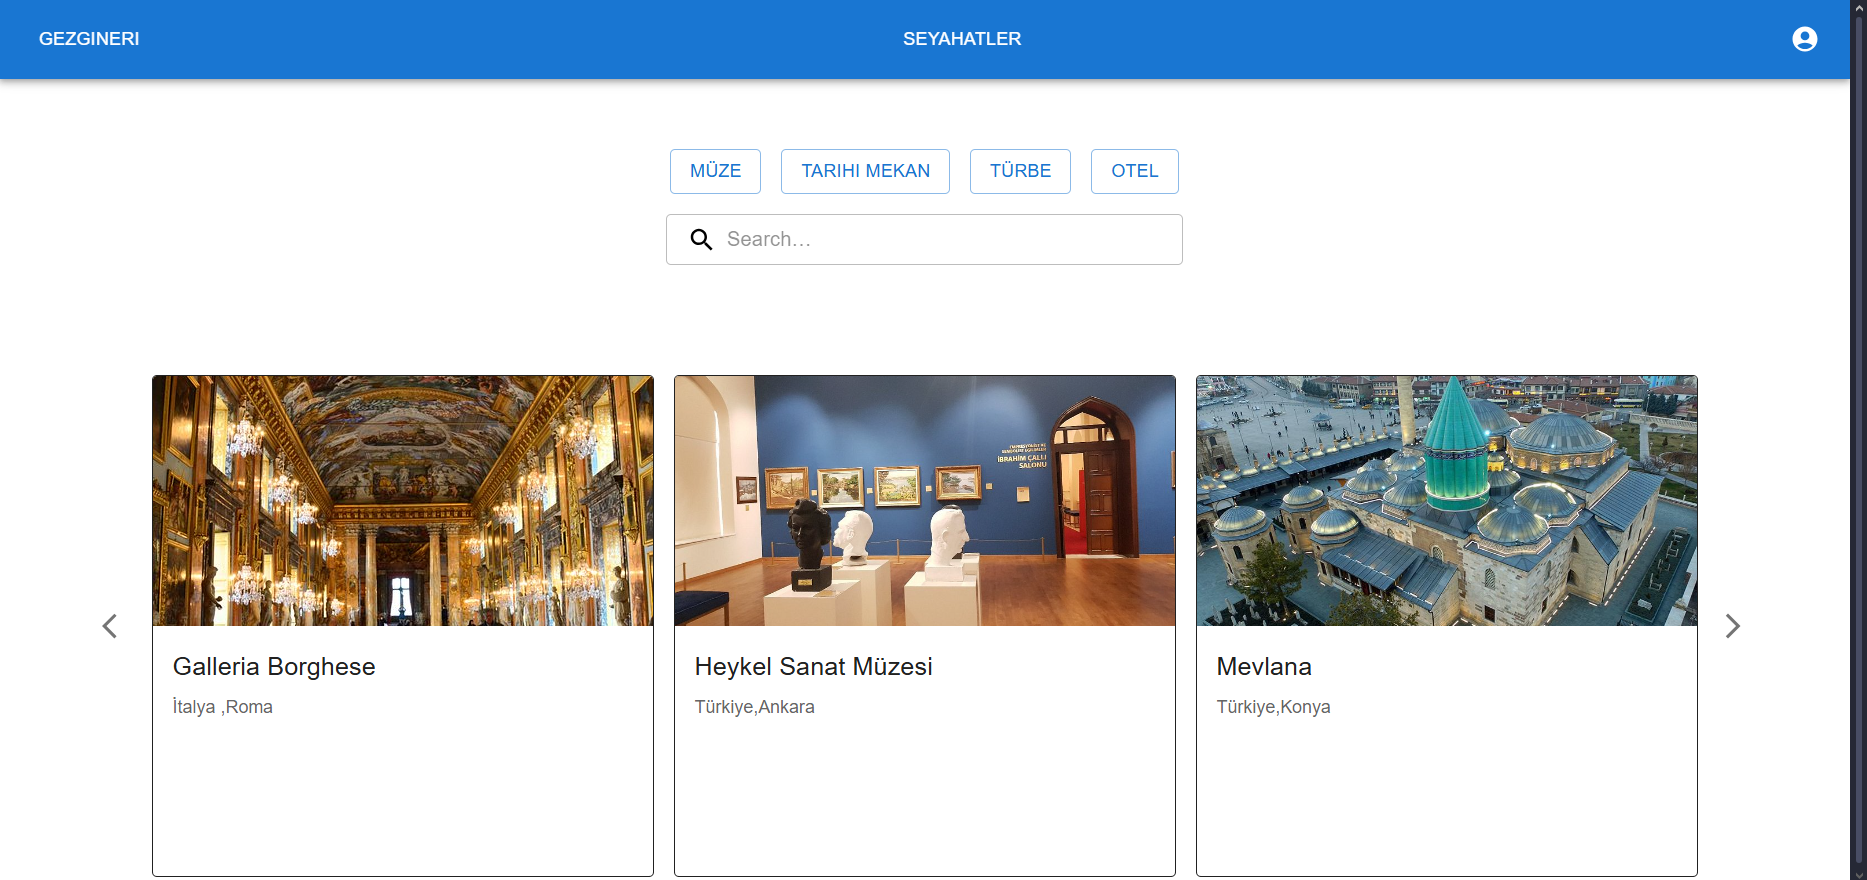This screenshot has width=1867, height=880.
Task: Click the page vertical scrollbar
Action: pos(1858,440)
